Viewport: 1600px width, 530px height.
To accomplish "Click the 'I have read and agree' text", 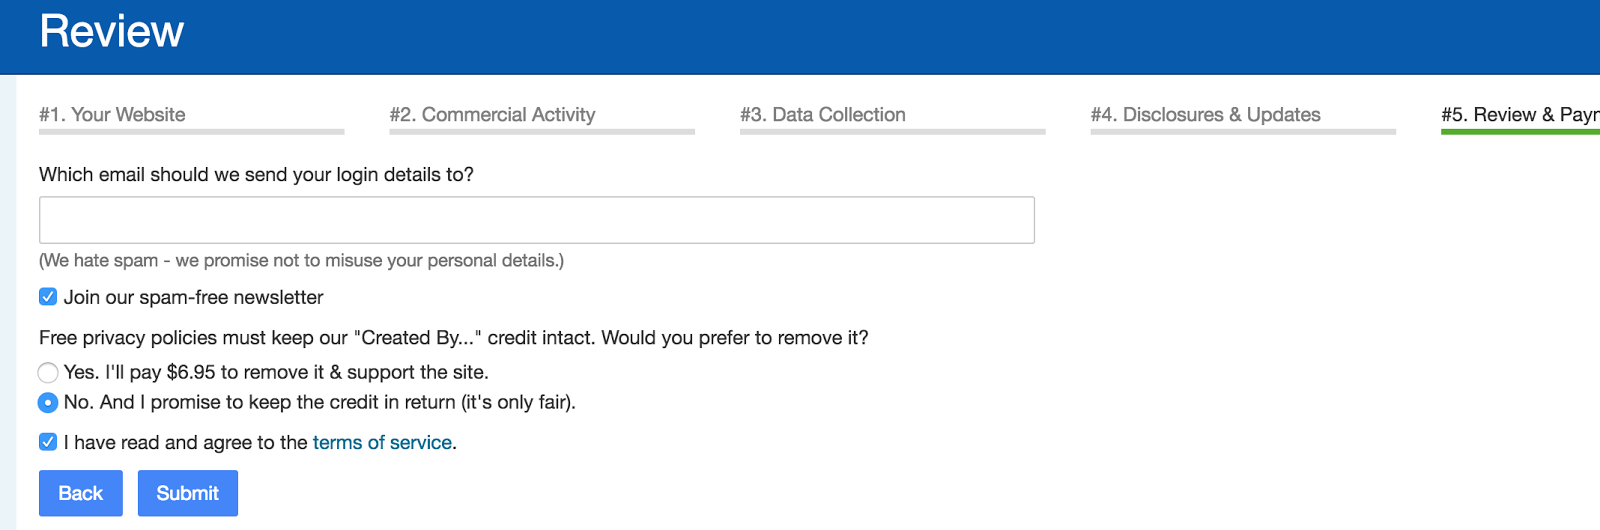I will pyautogui.click(x=186, y=443).
